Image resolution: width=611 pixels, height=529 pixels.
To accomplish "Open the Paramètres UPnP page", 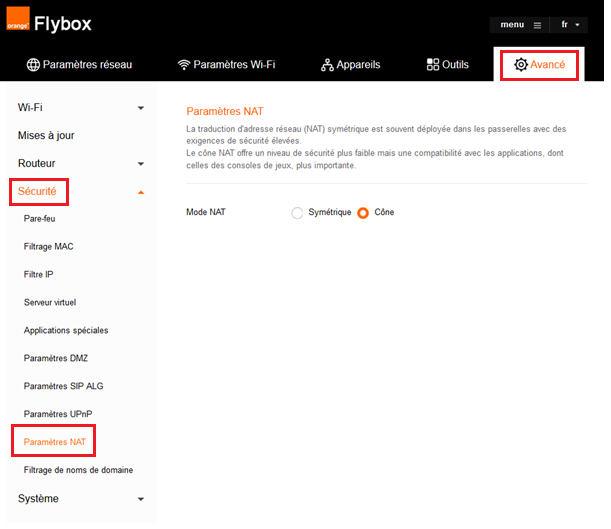I will 58,414.
